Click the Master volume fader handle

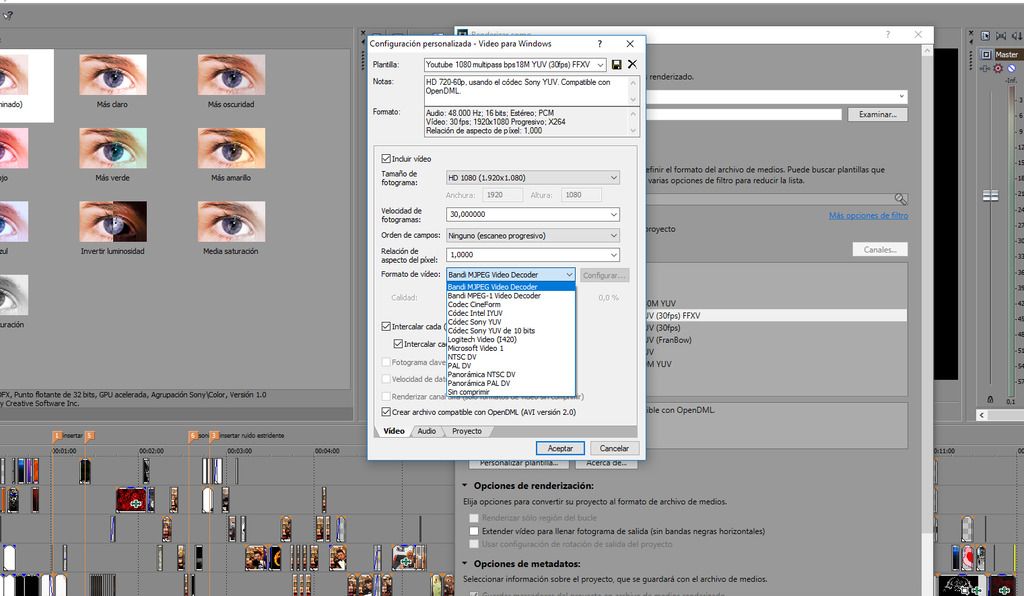[x=991, y=196]
